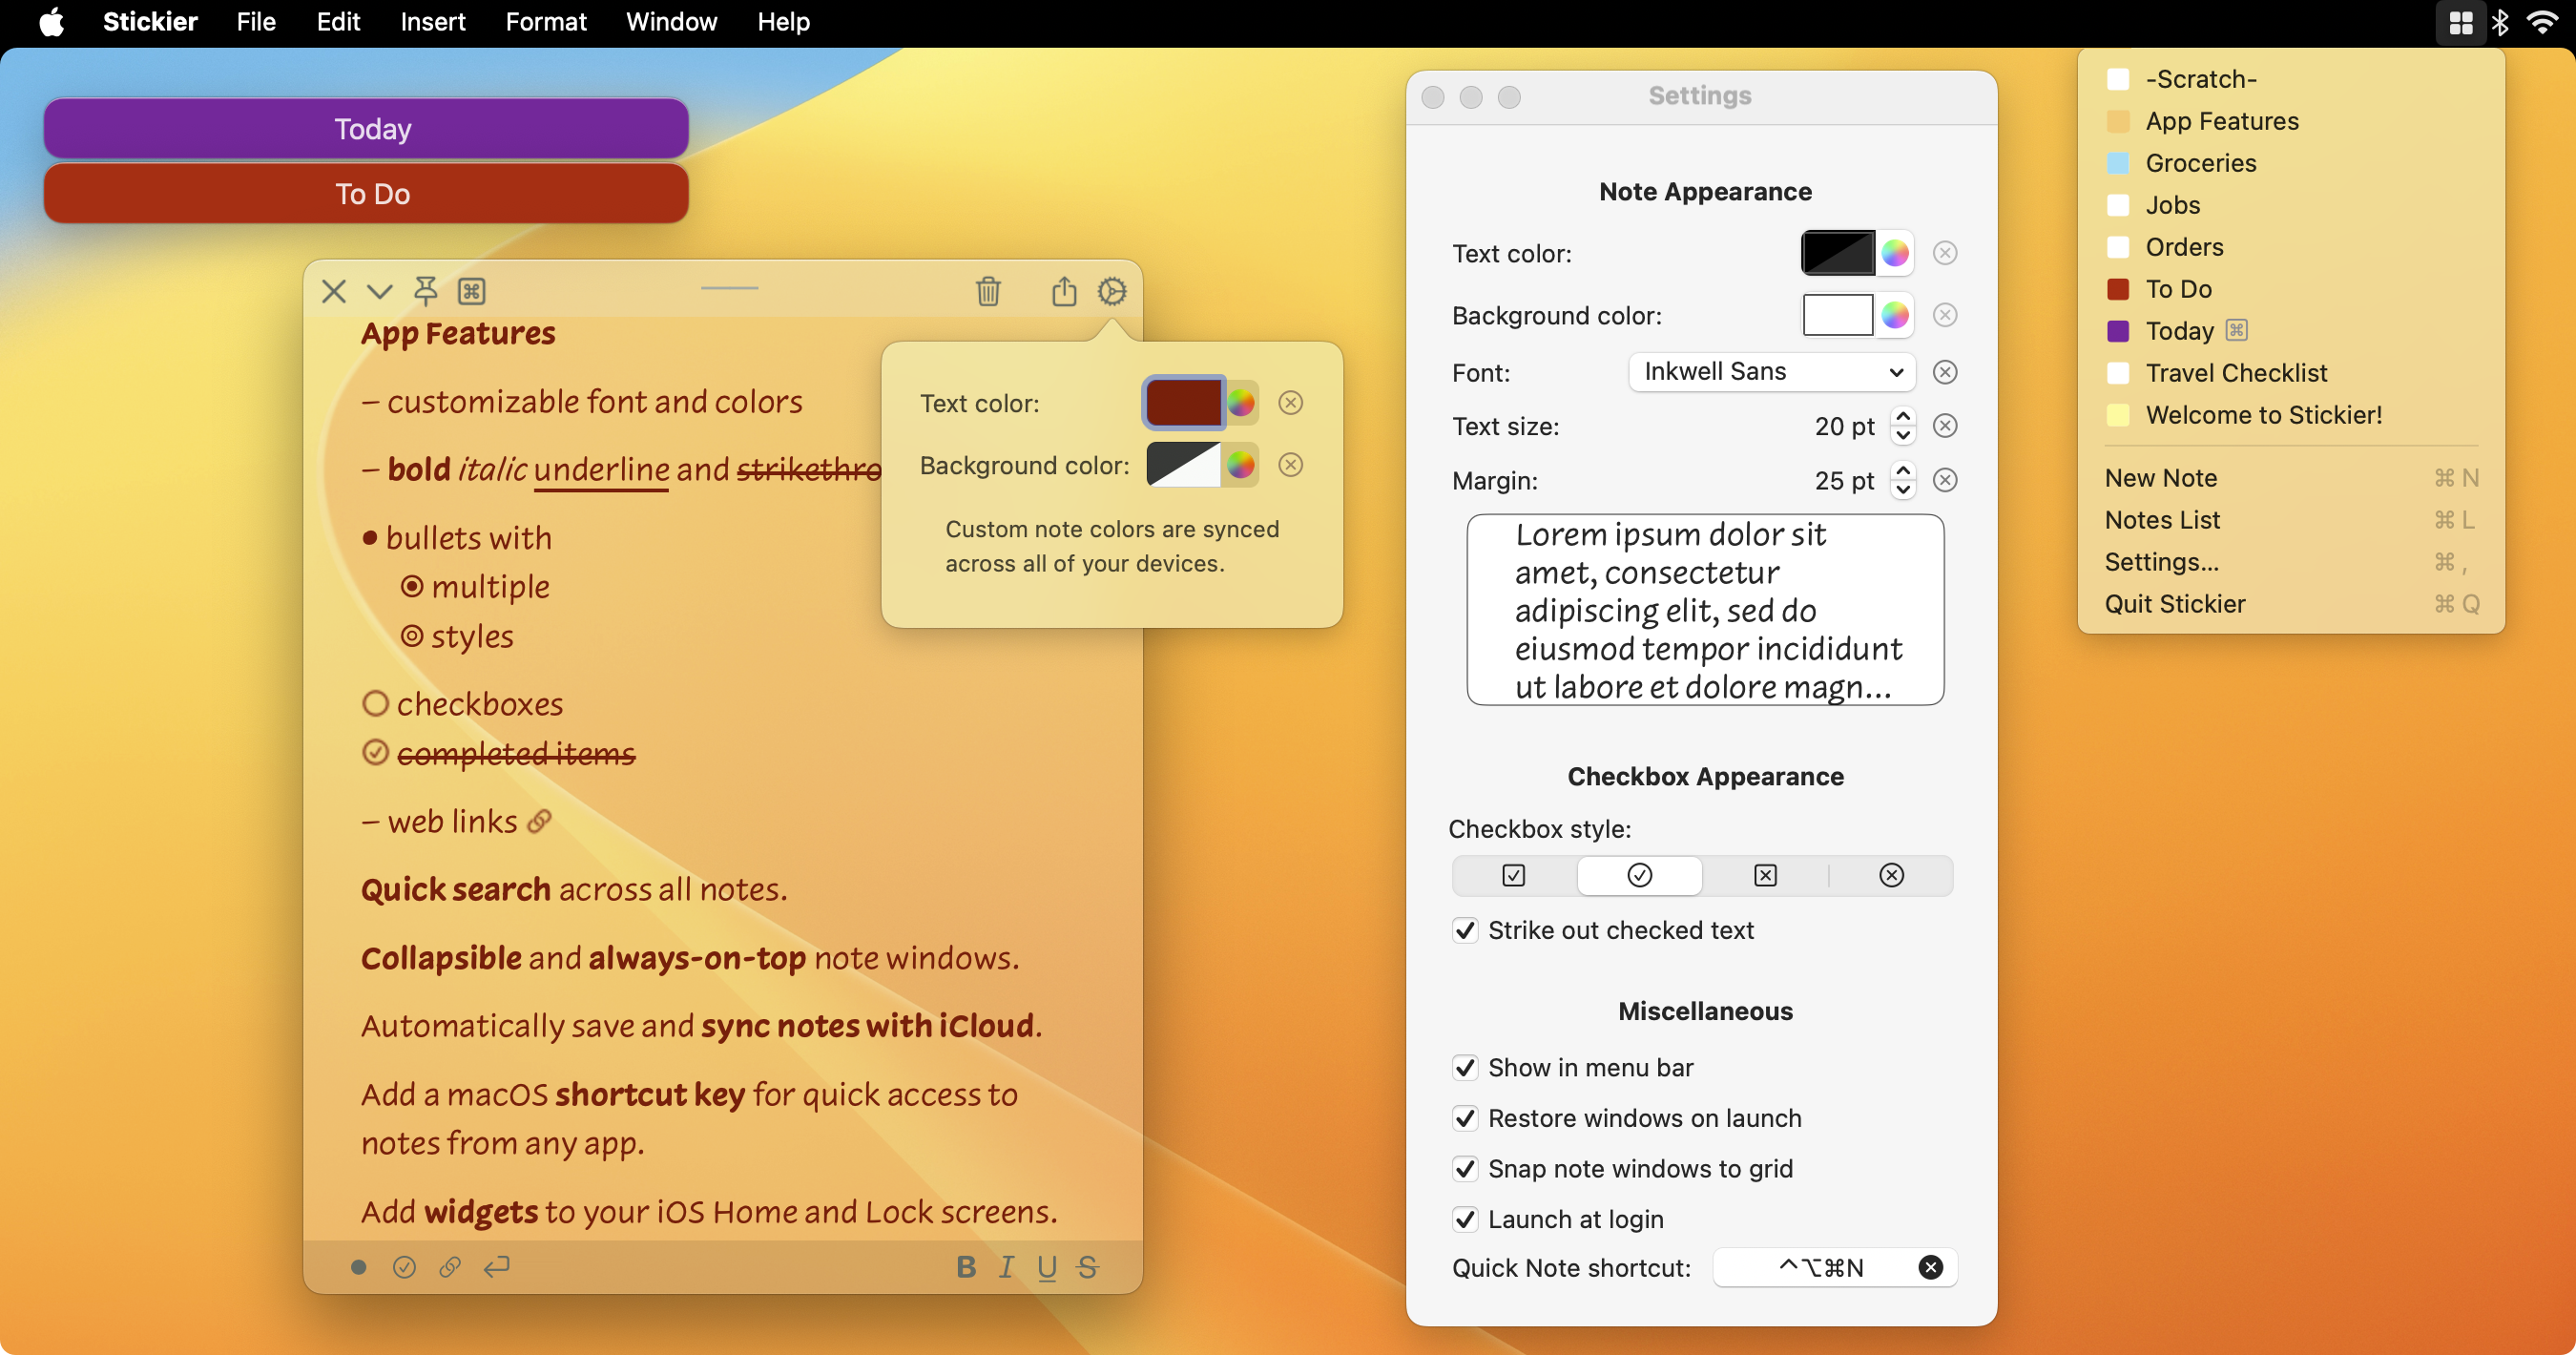Toggle Show in menu bar checkbox
The width and height of the screenshot is (2576, 1355).
click(1465, 1067)
